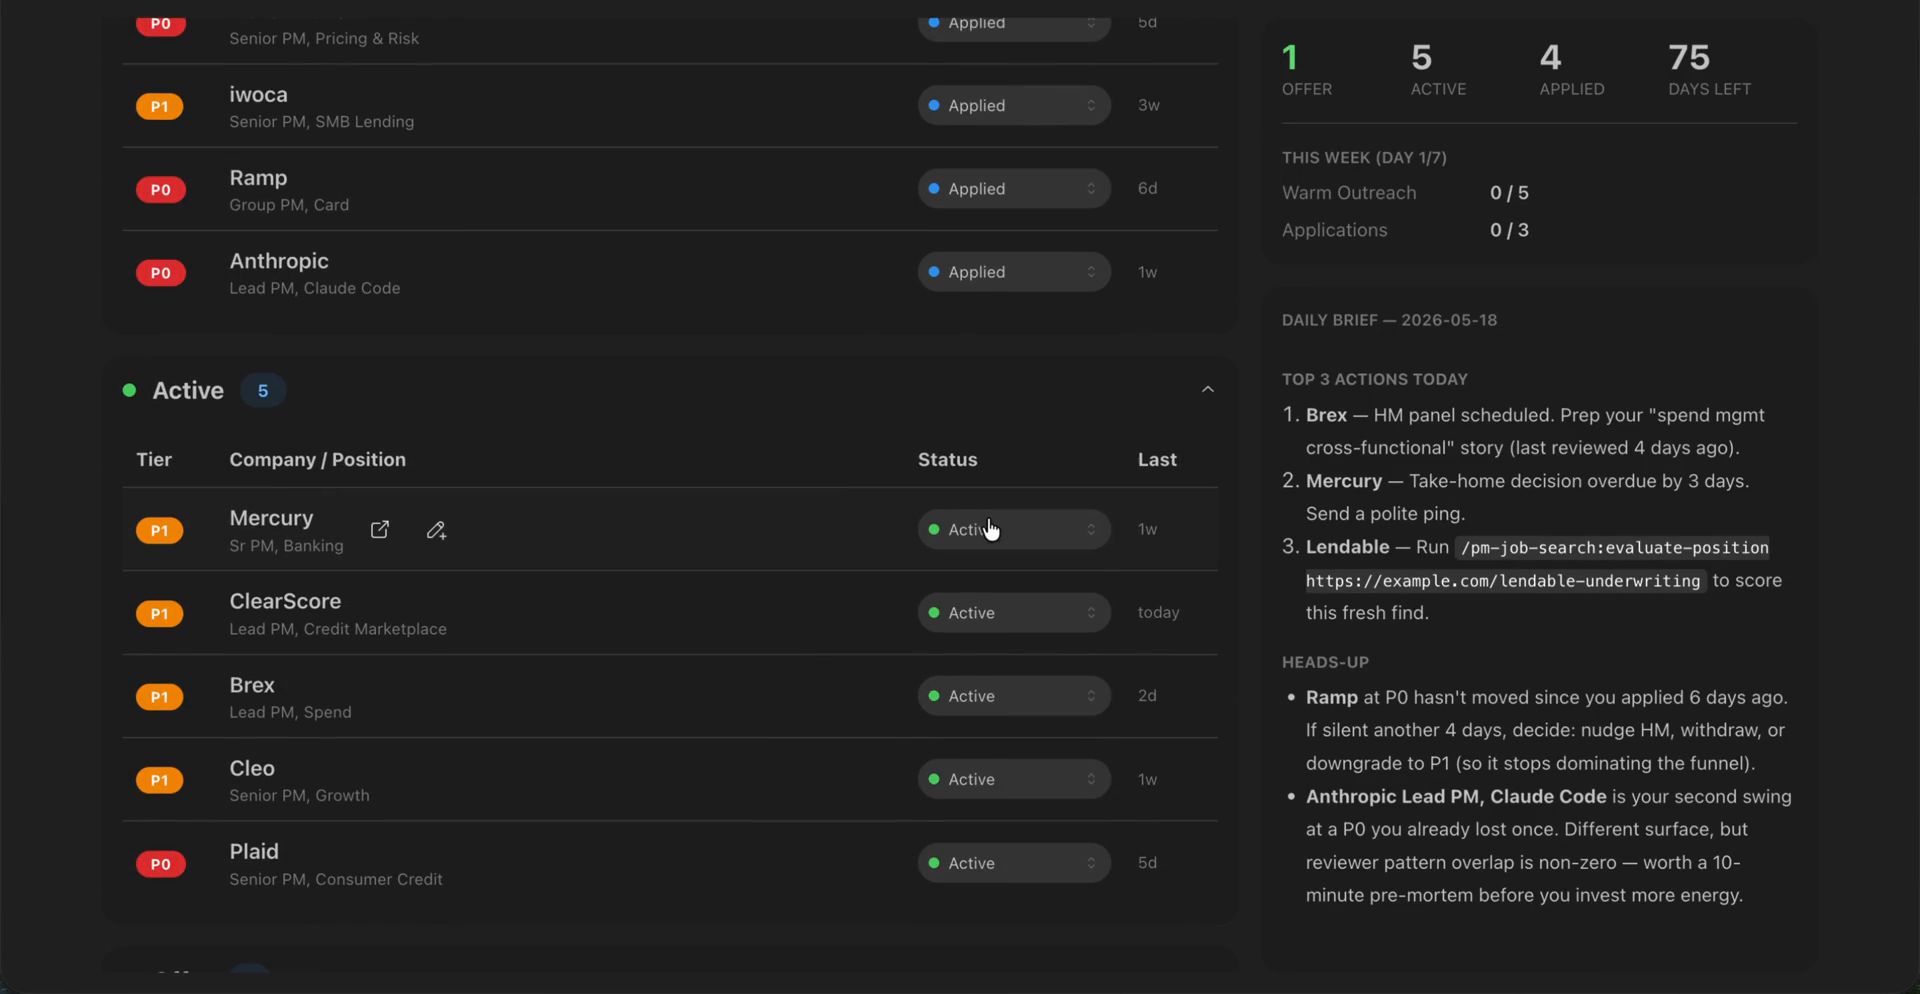1920x994 pixels.
Task: Click Anthropic Lead PM, Claude Code heads-up
Action: tap(1456, 797)
